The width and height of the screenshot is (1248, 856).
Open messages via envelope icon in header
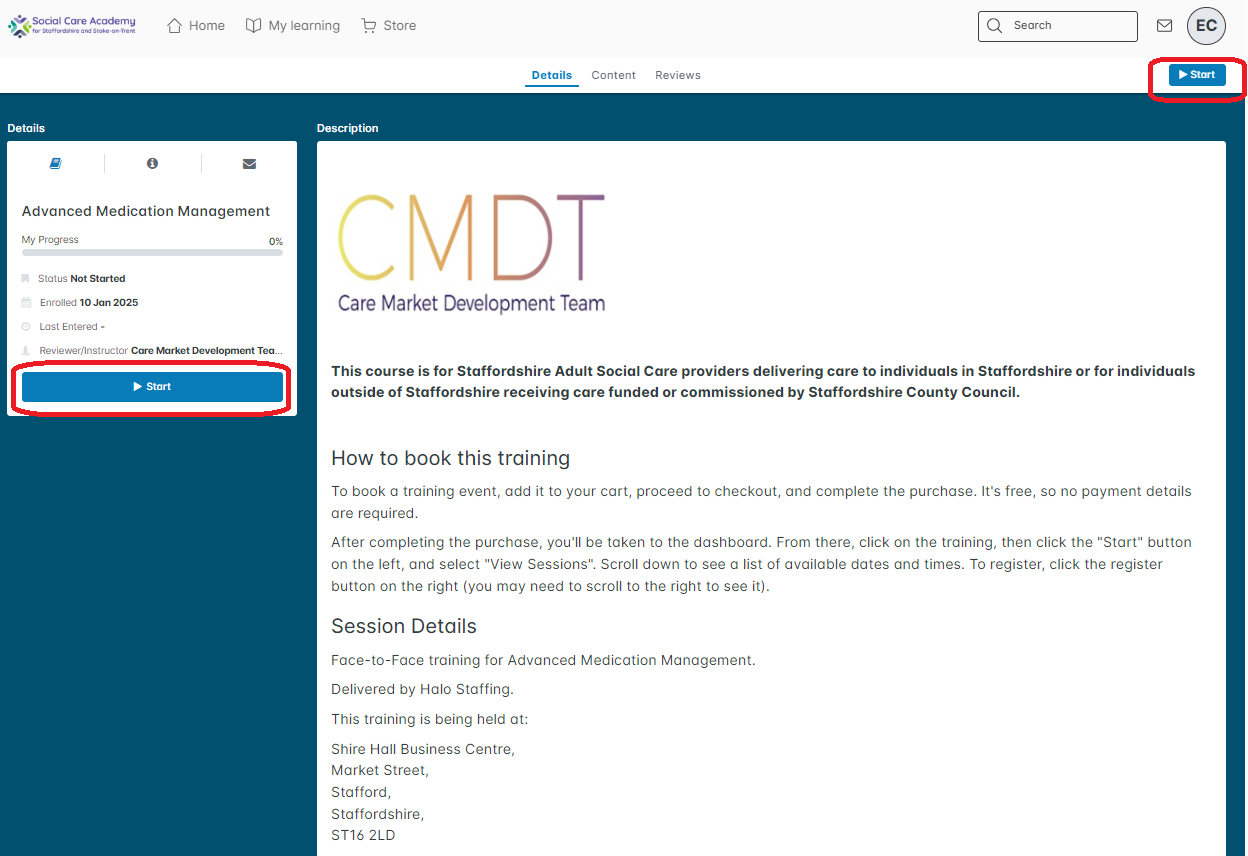pyautogui.click(x=1164, y=26)
